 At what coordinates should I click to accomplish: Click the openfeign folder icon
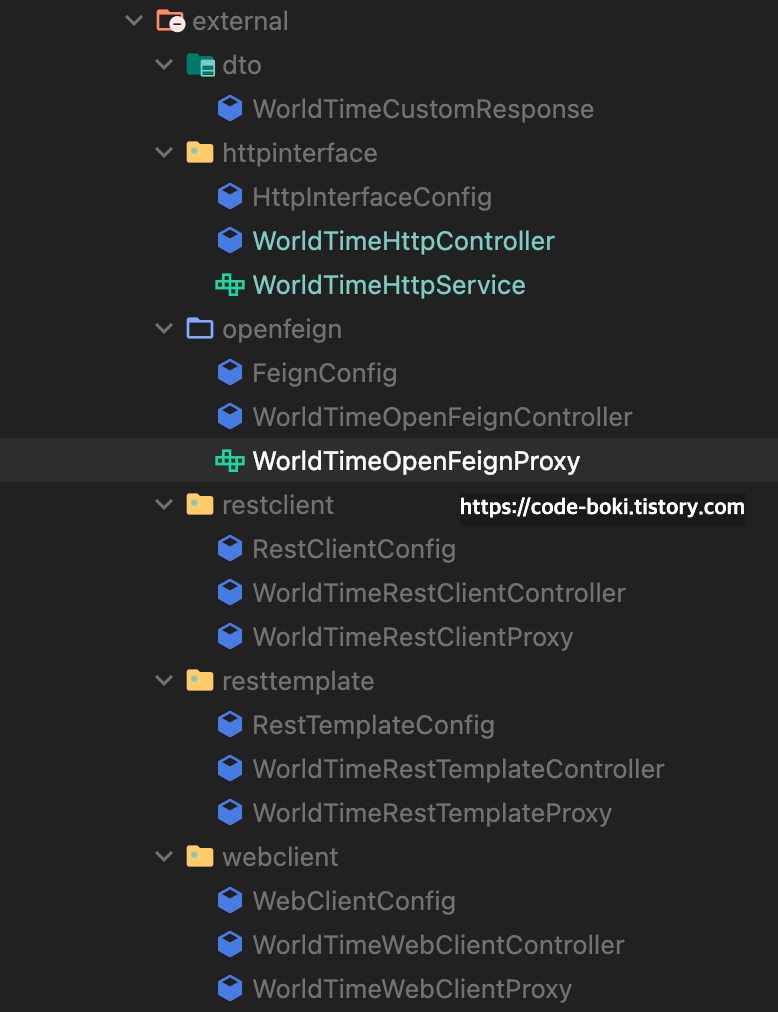tap(200, 329)
